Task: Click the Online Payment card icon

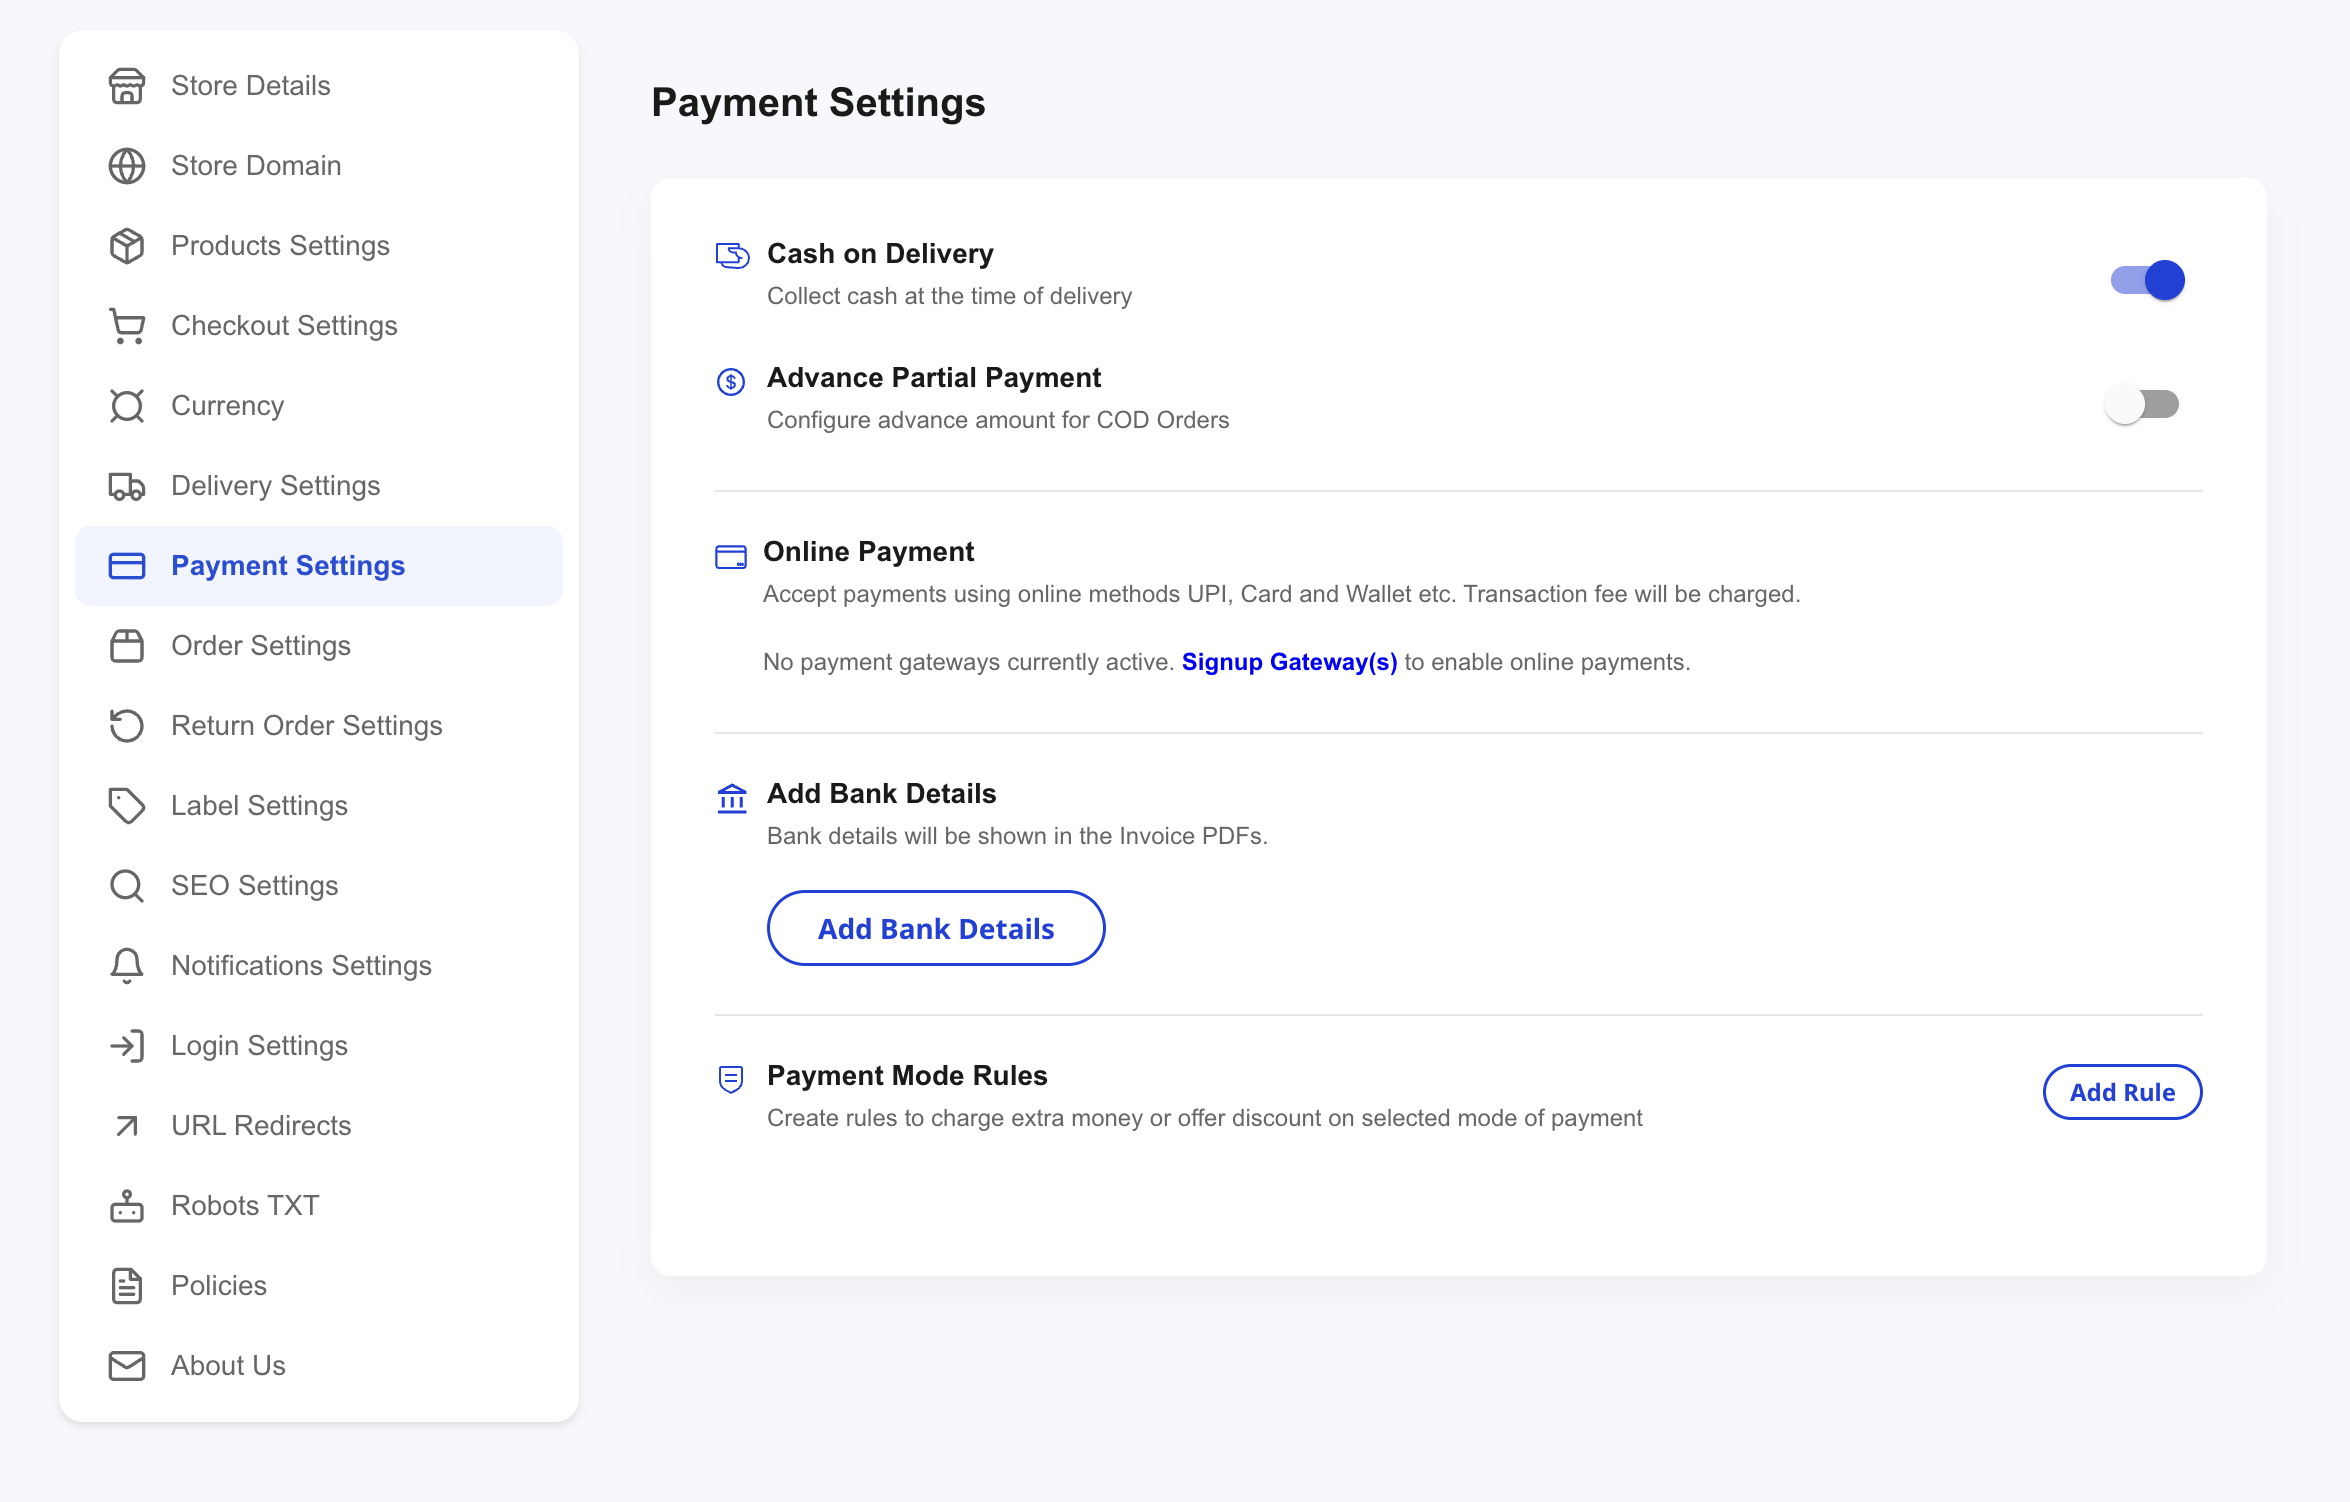Action: pos(731,556)
